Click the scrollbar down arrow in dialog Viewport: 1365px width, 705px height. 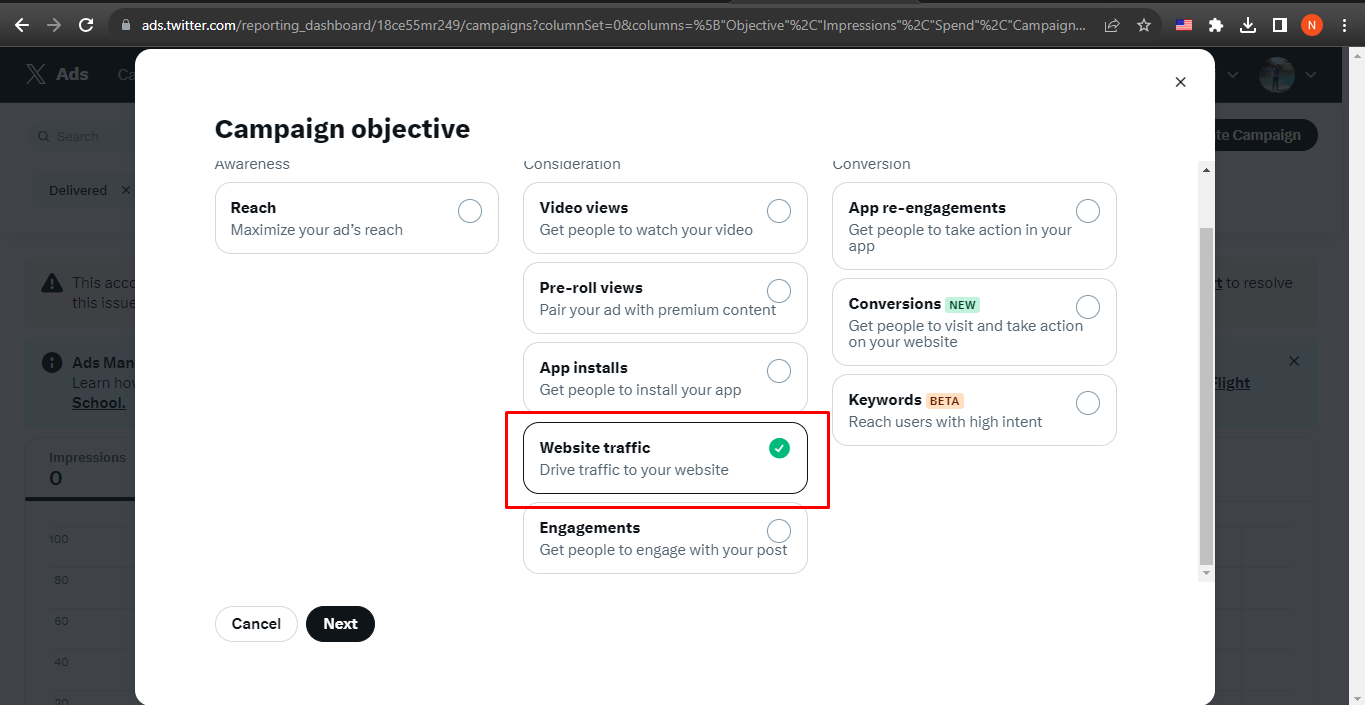[1206, 573]
